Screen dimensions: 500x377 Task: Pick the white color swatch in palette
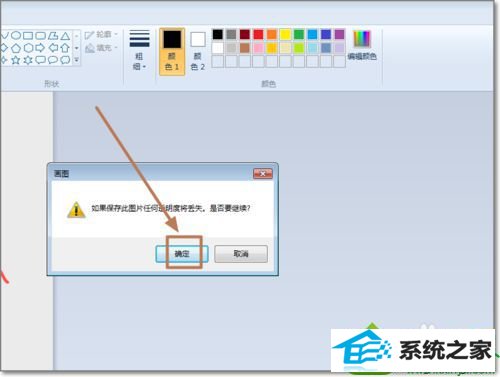click(218, 48)
